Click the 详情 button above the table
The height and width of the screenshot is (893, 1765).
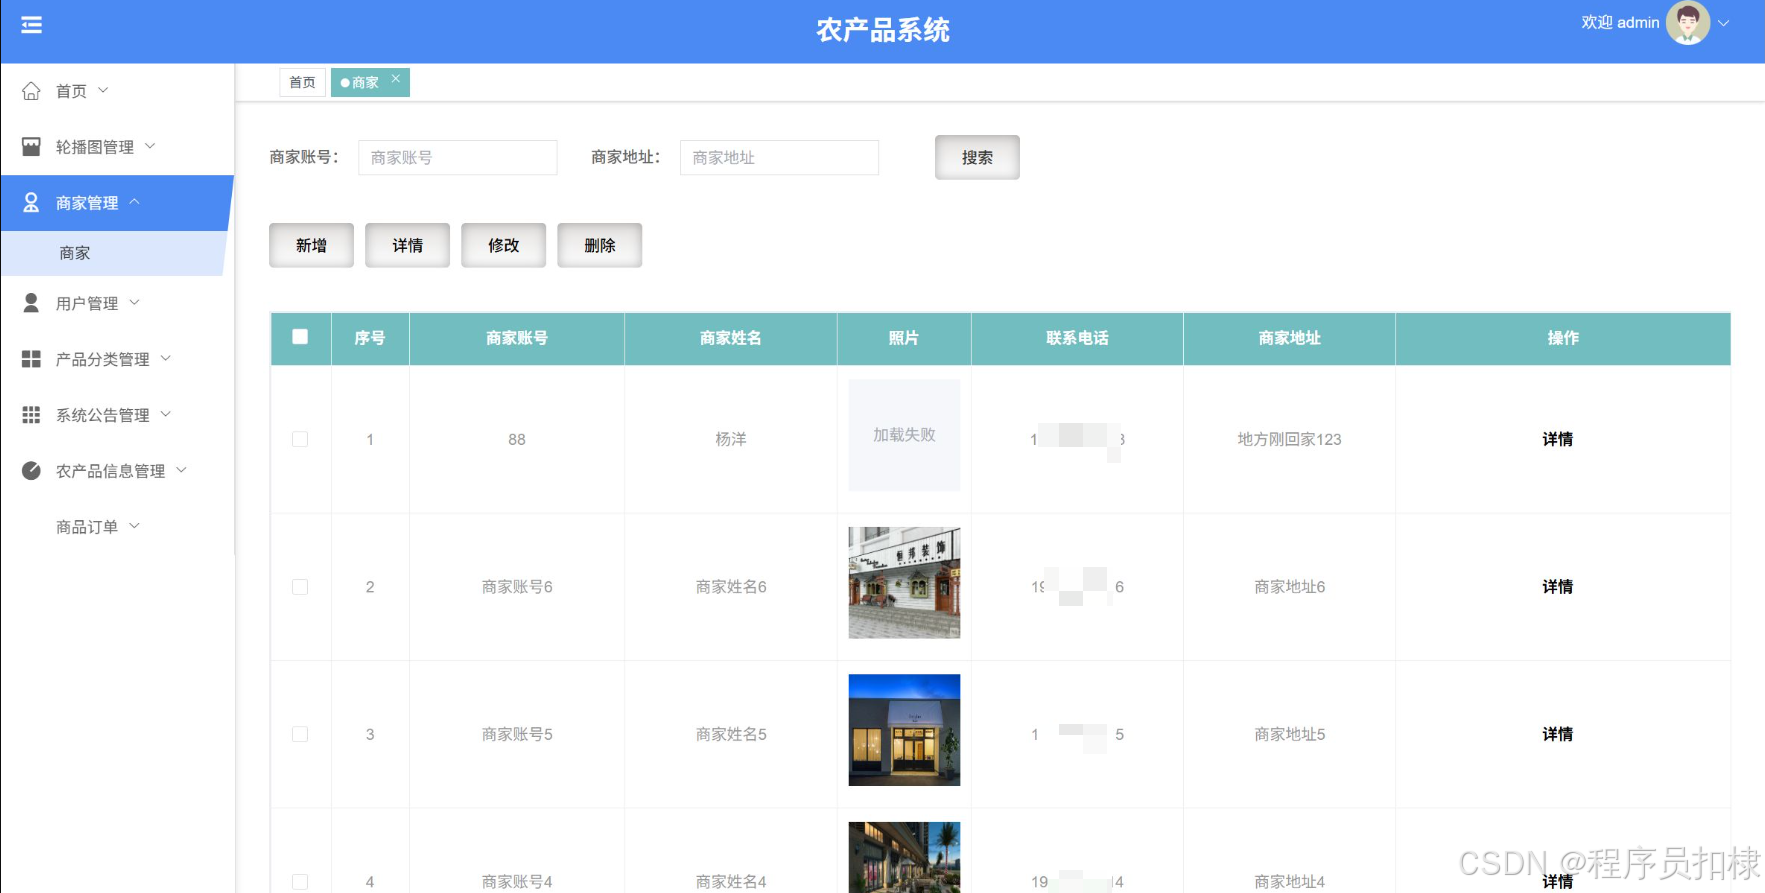click(407, 245)
